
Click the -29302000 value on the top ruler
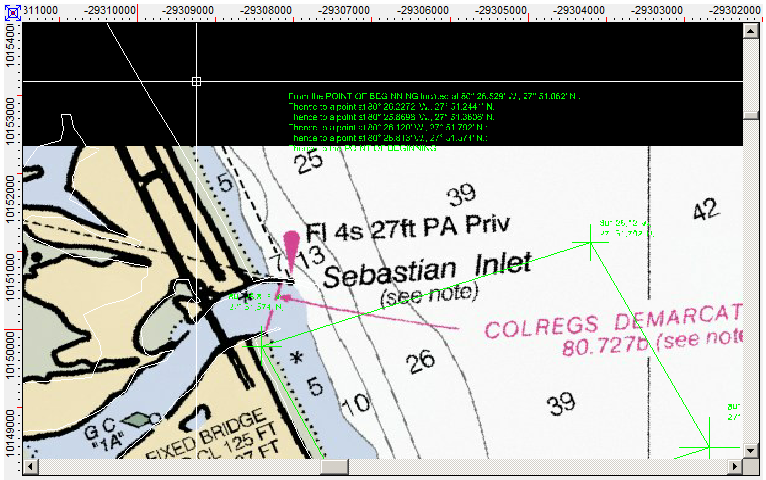735,10
